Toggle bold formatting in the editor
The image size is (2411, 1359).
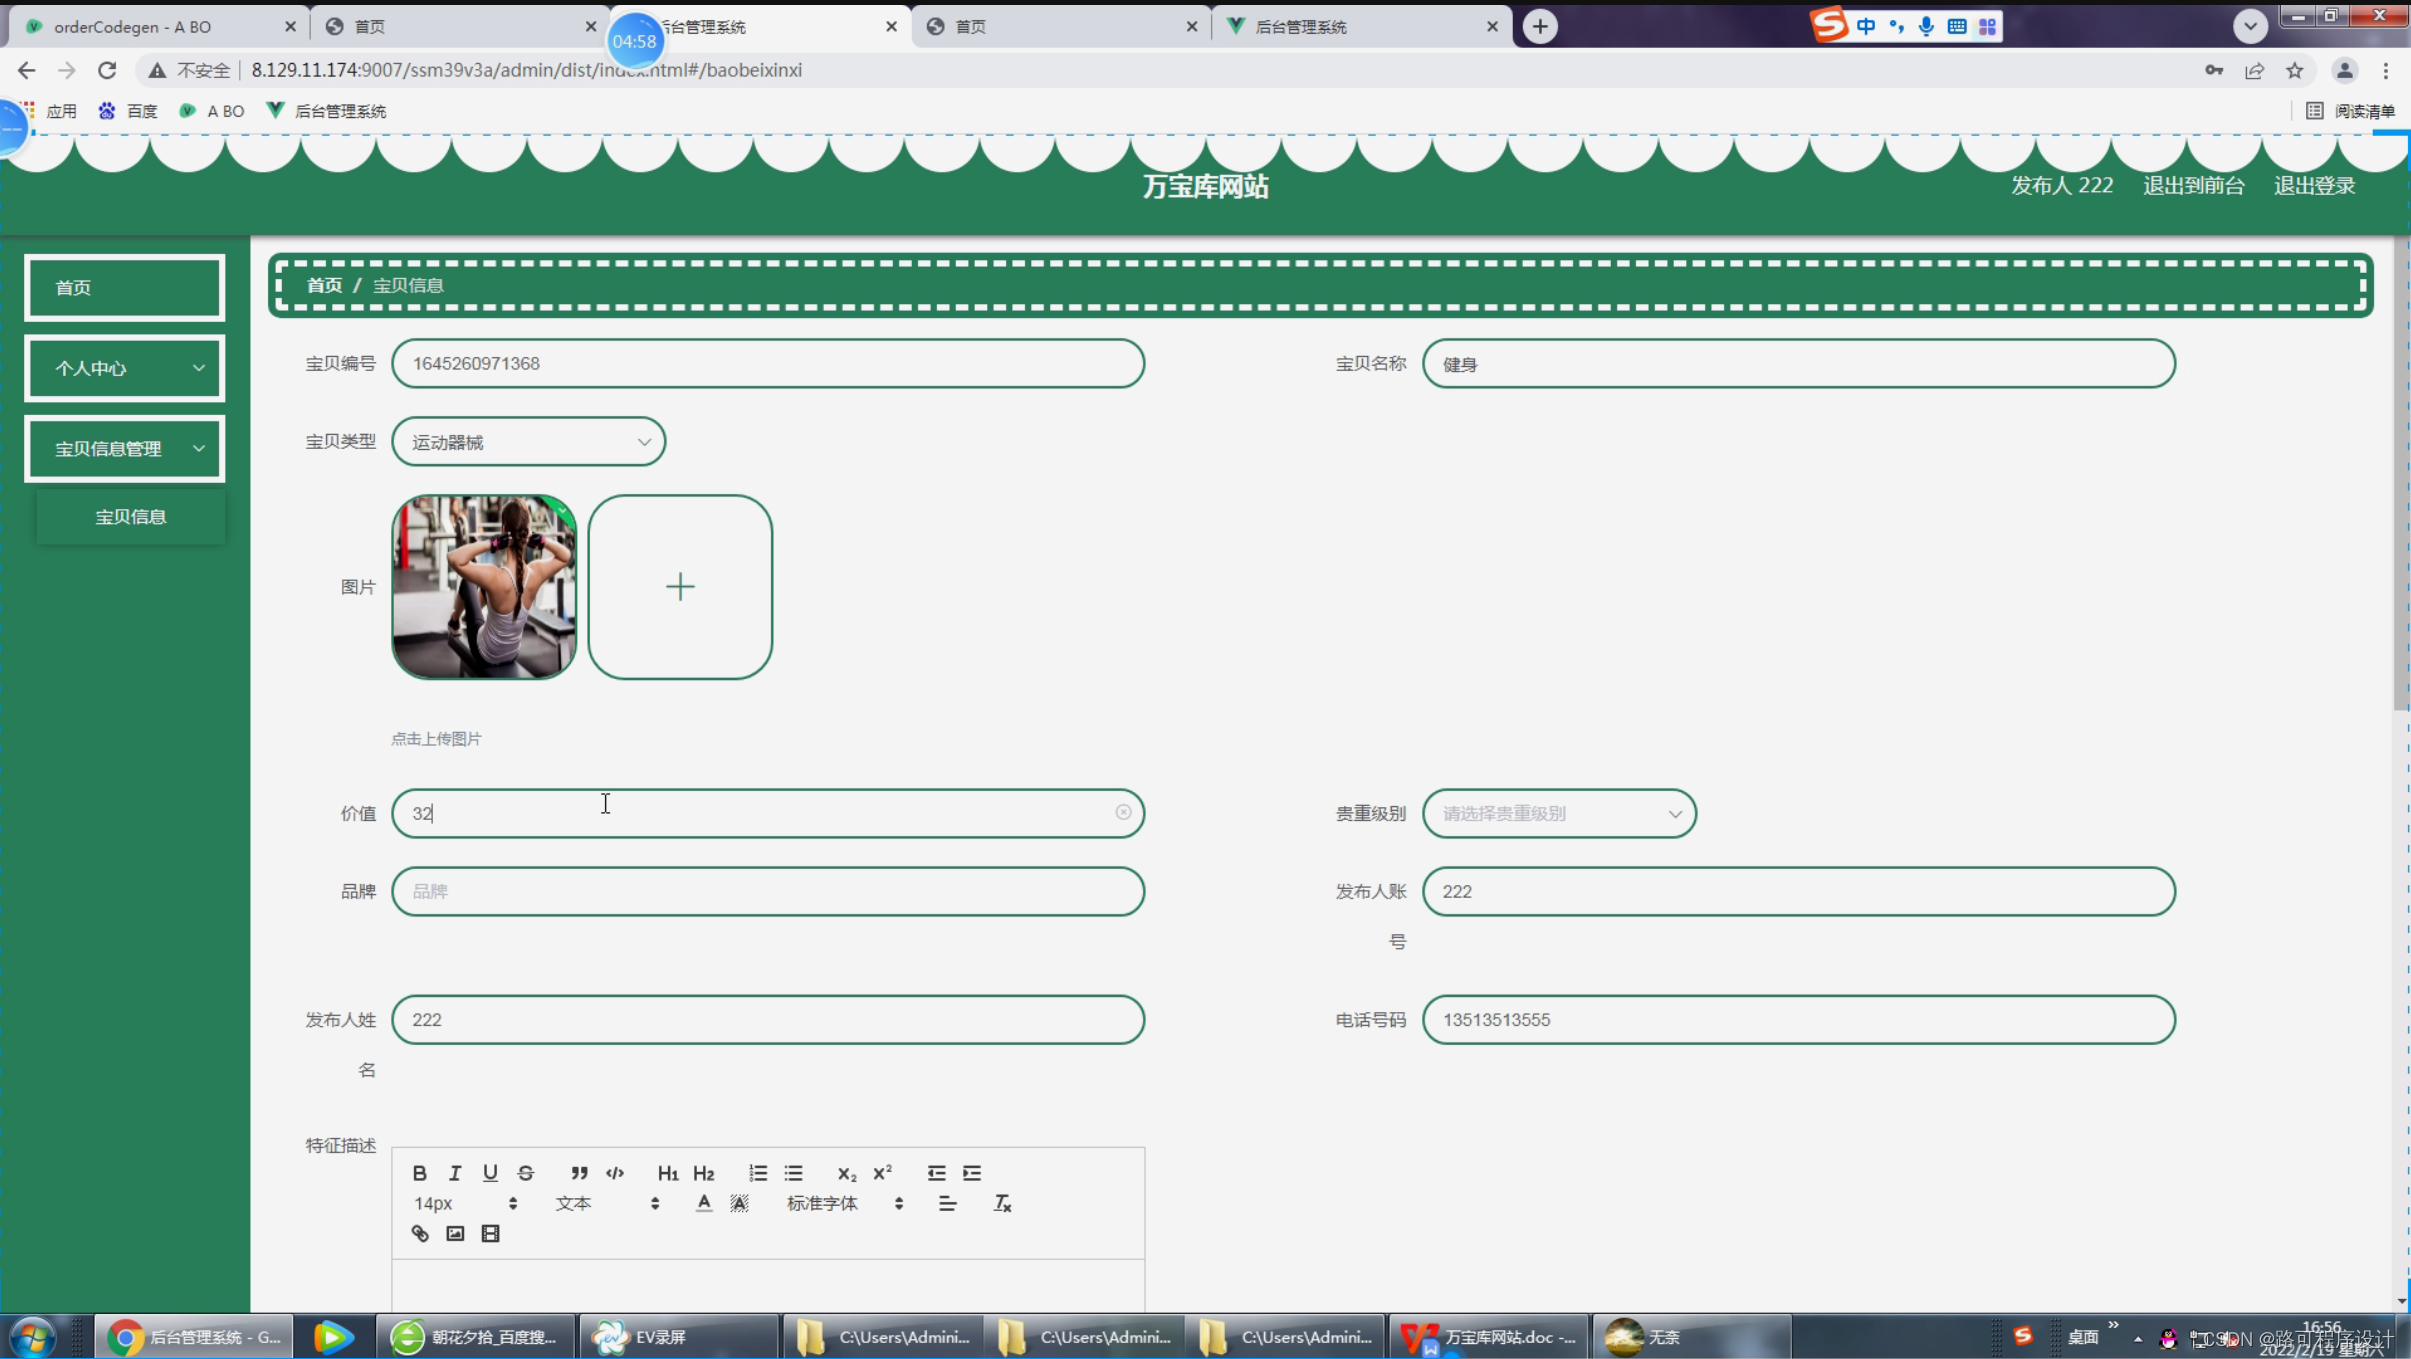click(x=419, y=1173)
